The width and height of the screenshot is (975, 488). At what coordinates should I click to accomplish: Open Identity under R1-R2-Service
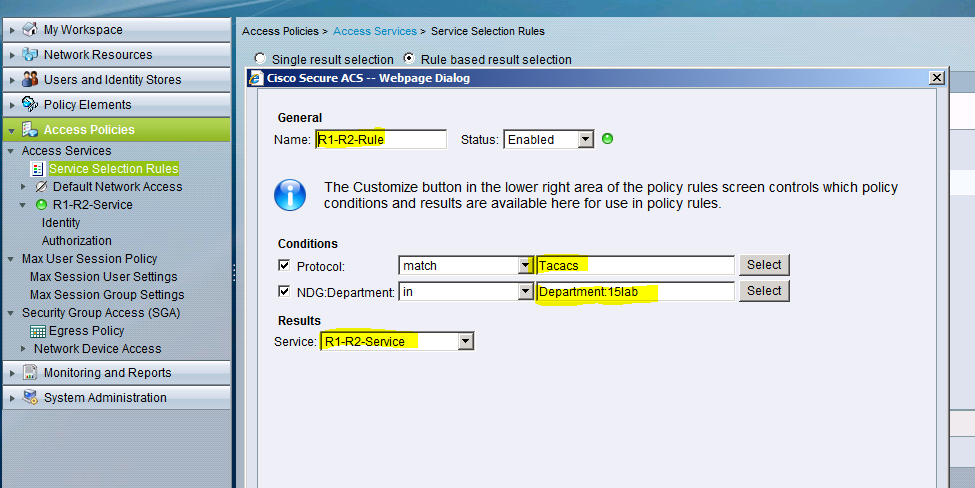pos(61,223)
